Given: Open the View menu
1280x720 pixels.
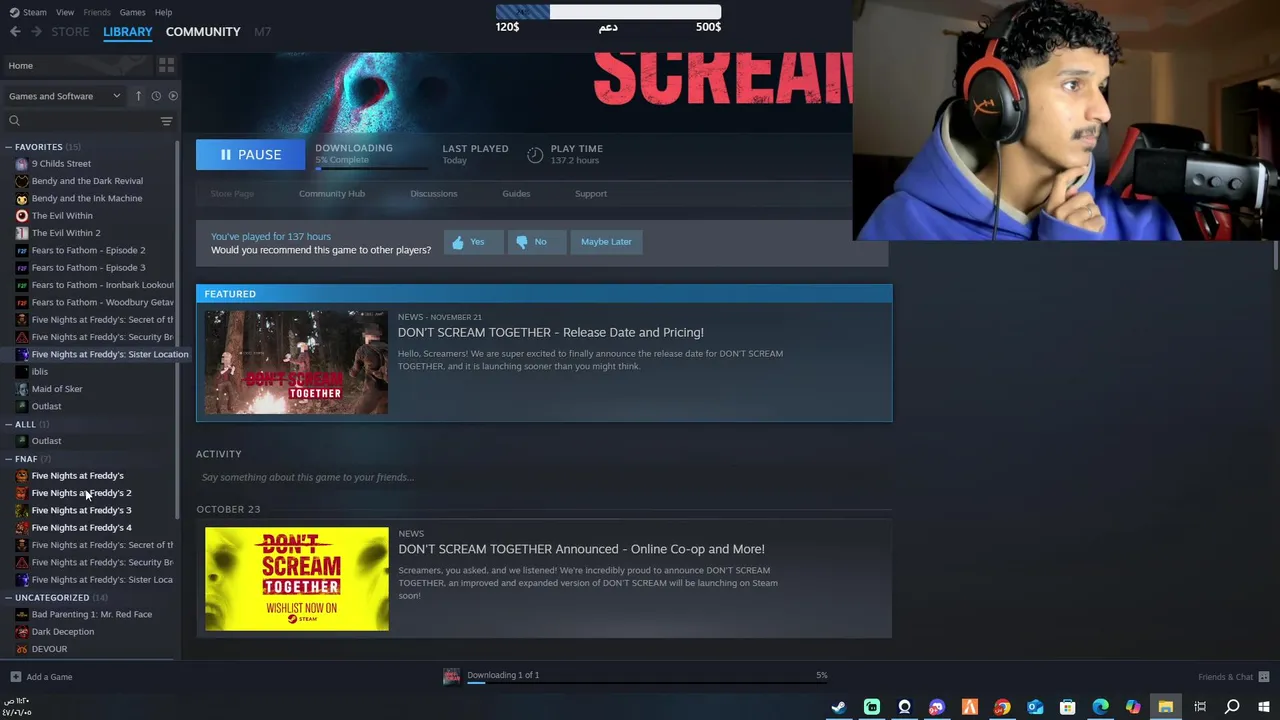Looking at the screenshot, I should point(65,12).
